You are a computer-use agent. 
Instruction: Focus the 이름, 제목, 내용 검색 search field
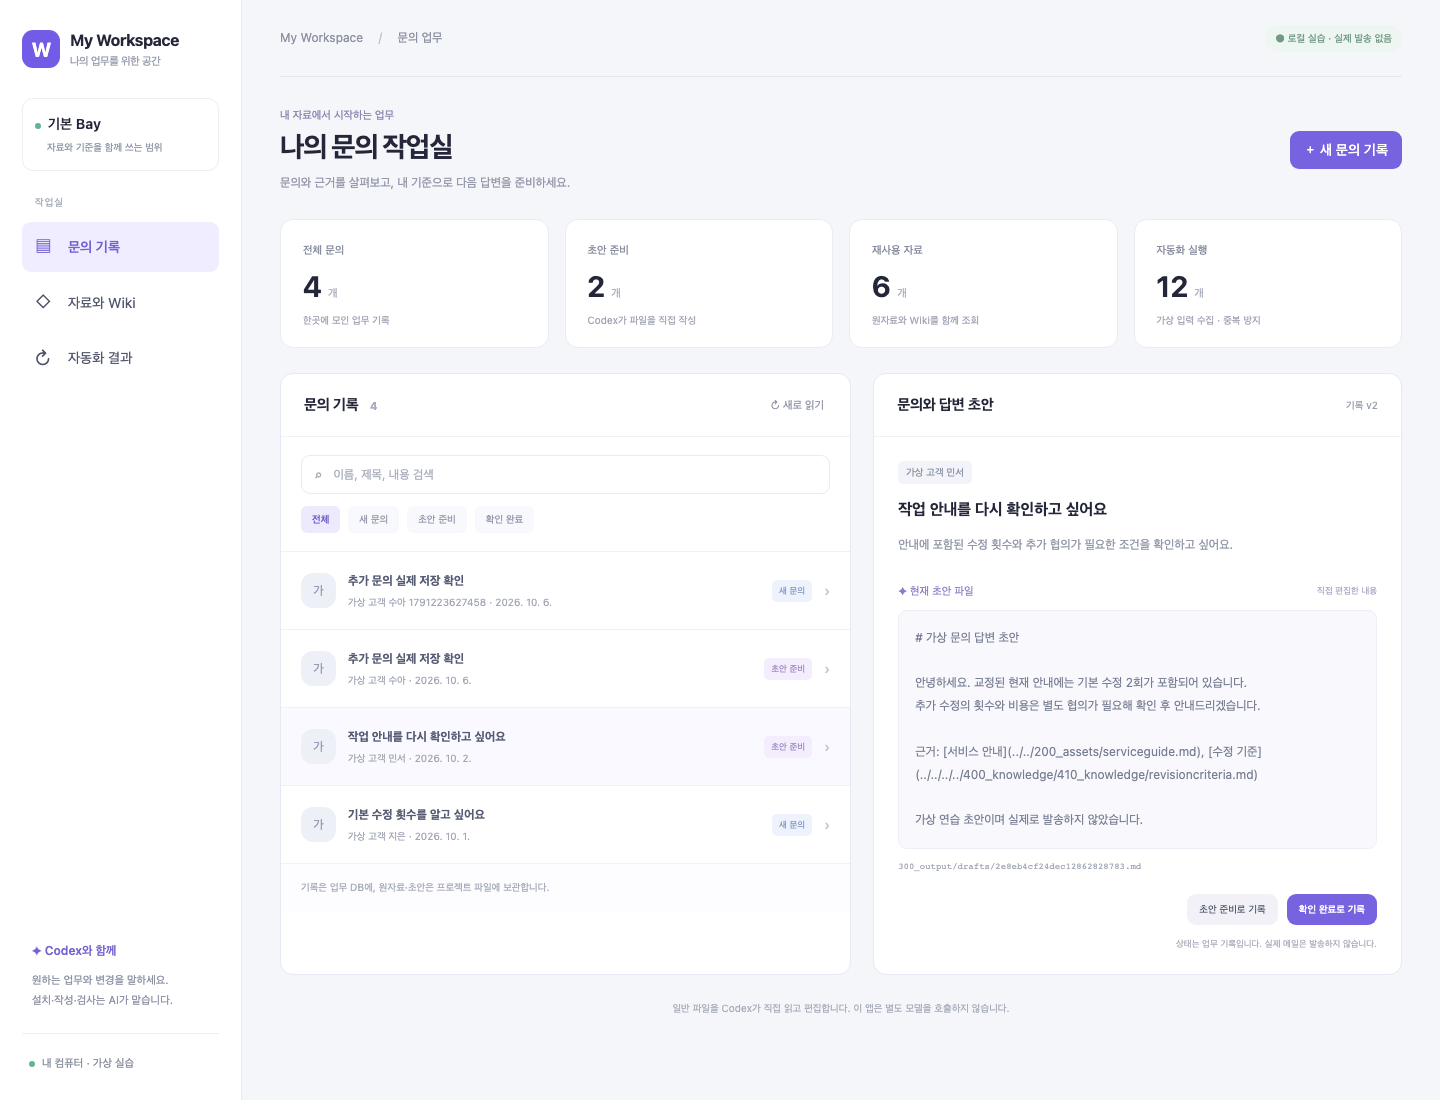pos(565,474)
